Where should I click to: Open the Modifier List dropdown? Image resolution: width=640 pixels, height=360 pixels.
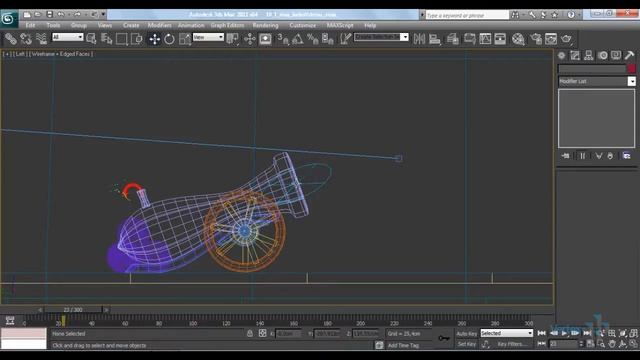pos(597,81)
